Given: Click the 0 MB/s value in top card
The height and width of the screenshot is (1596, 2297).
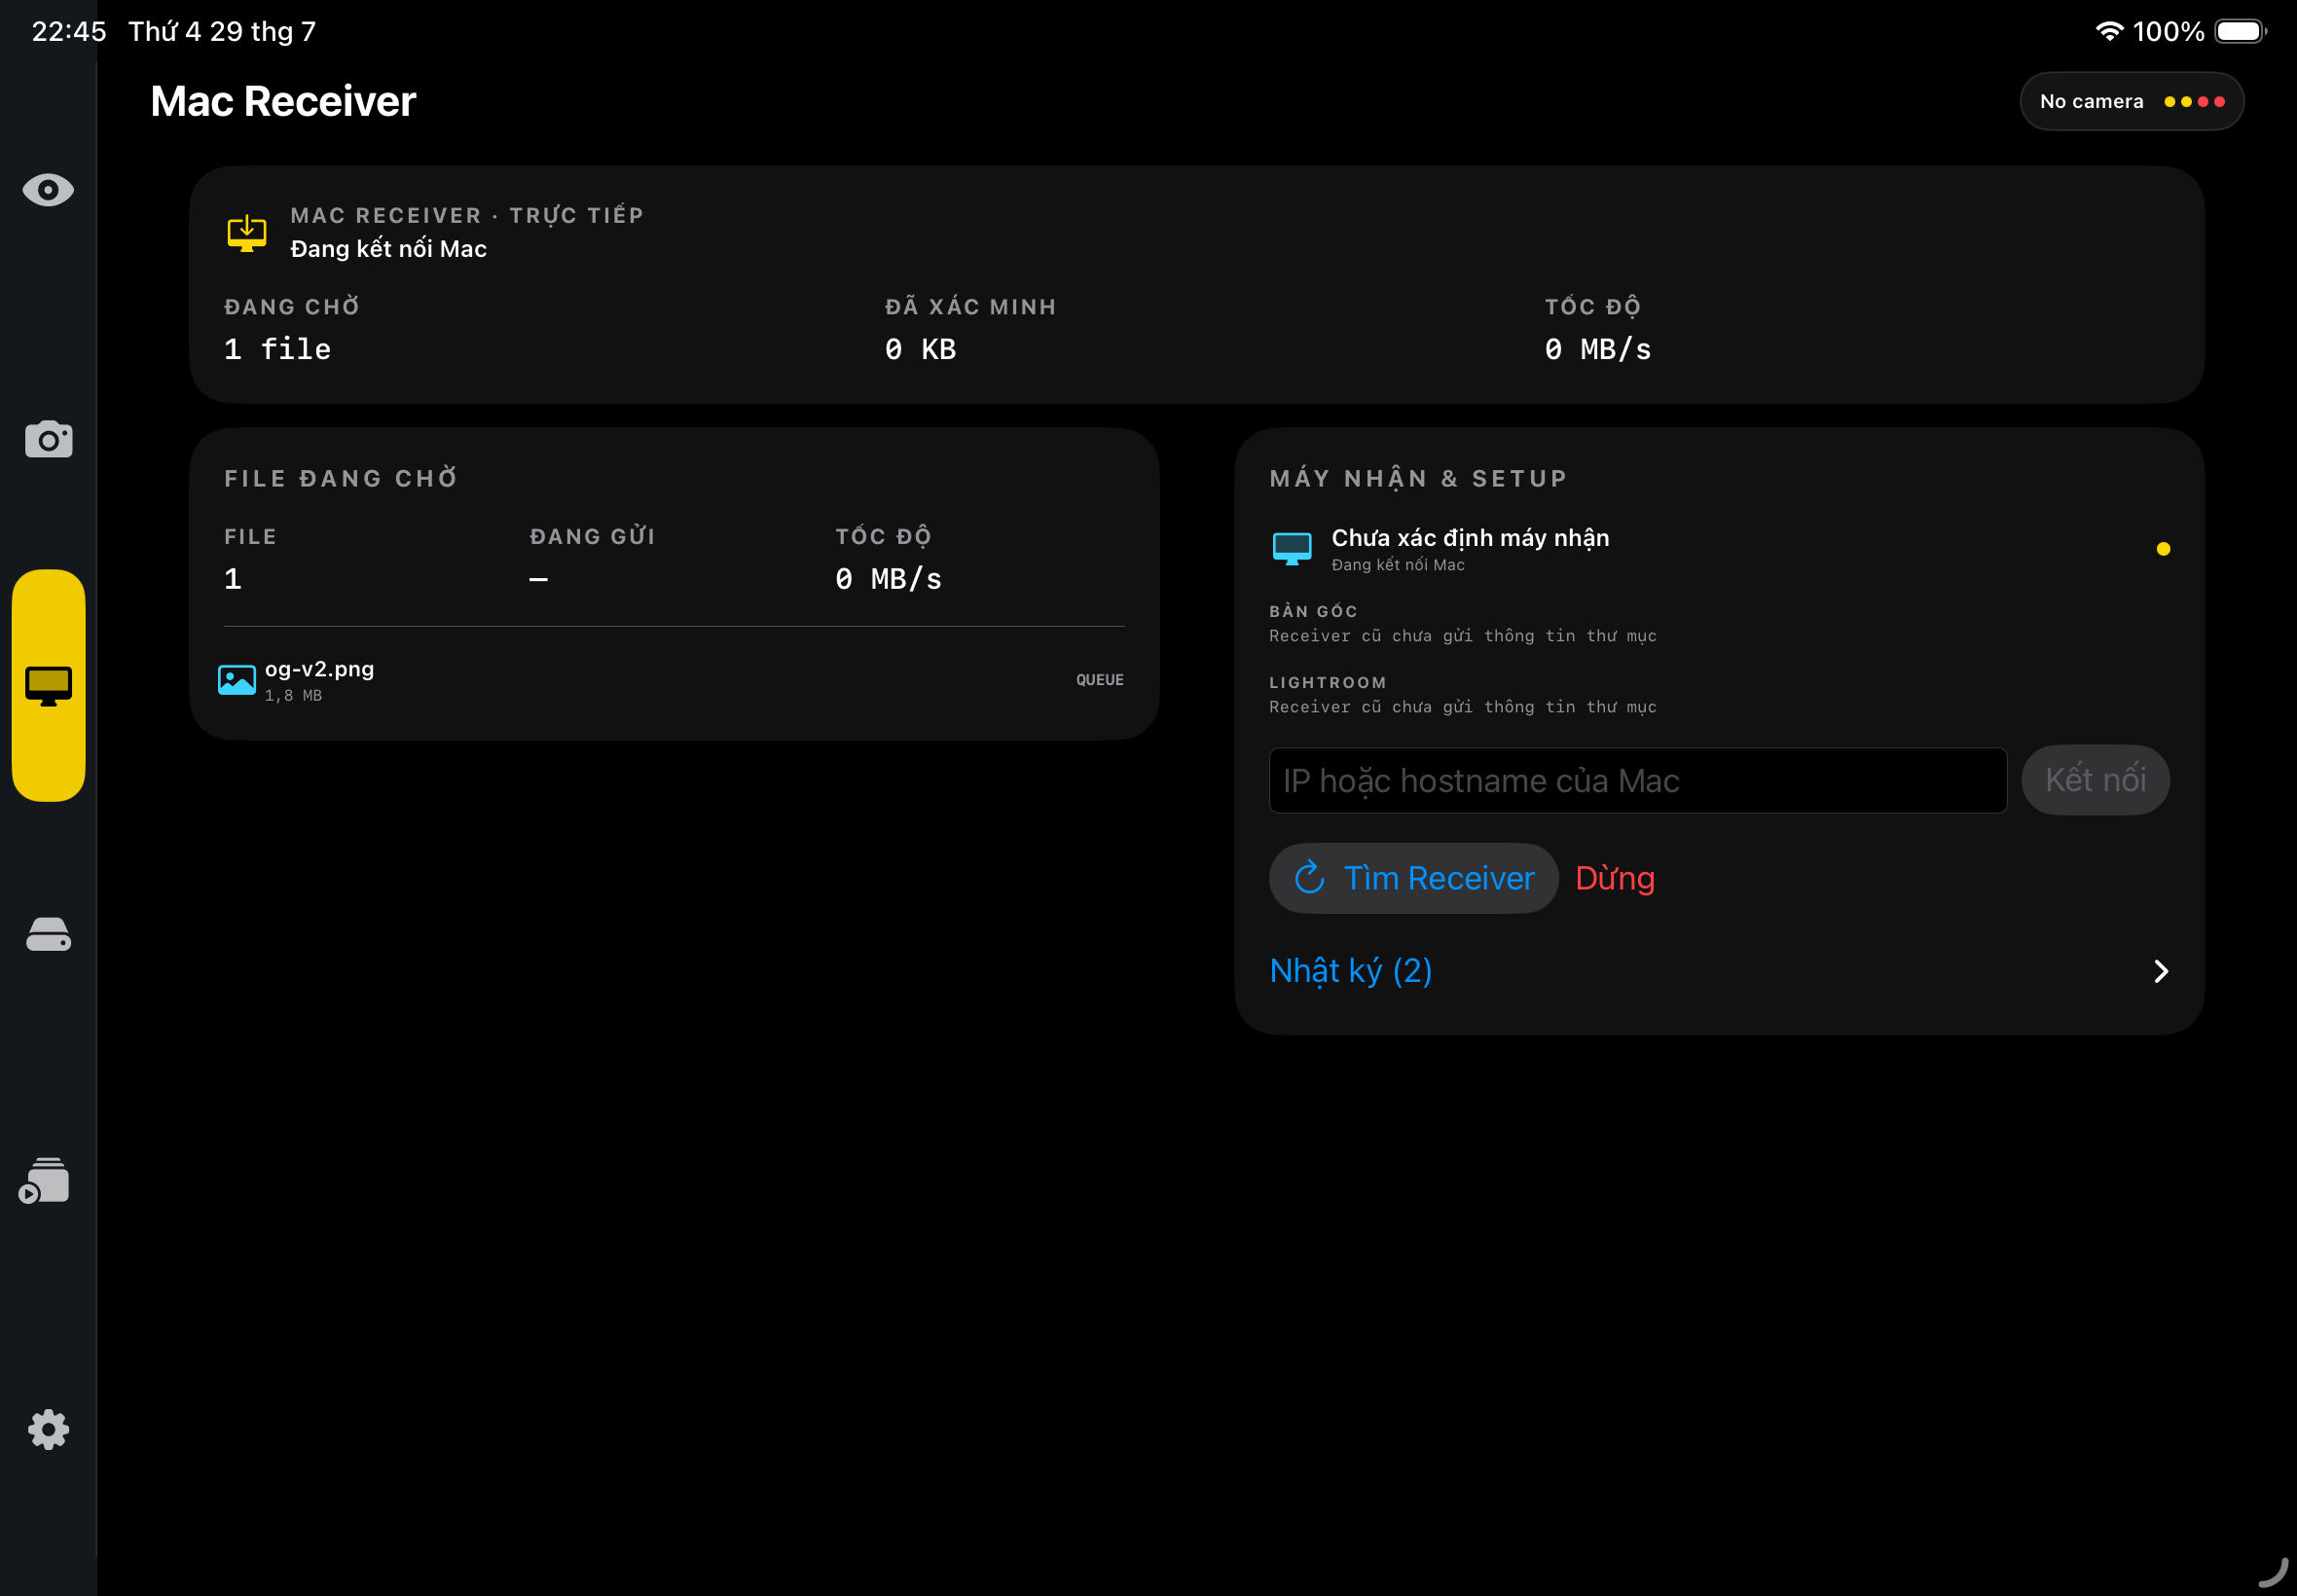Looking at the screenshot, I should pyautogui.click(x=1598, y=349).
